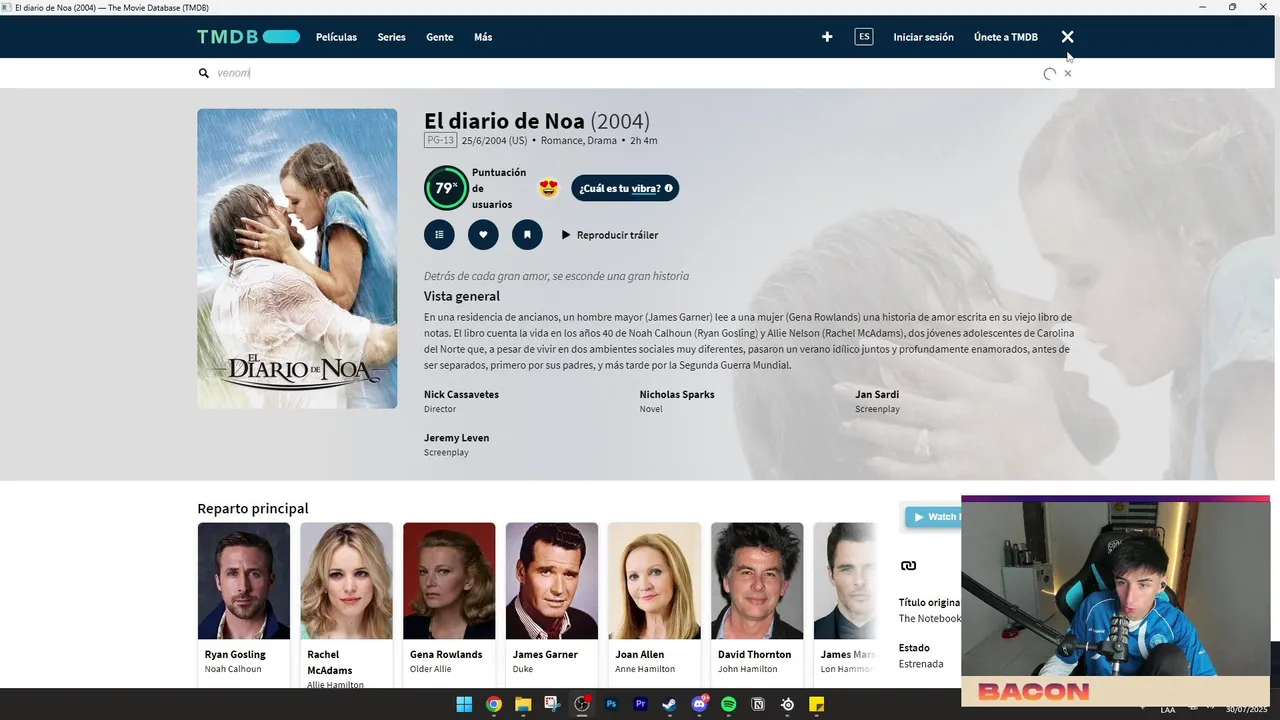The height and width of the screenshot is (720, 1280).
Task: Open the homepage link chain icon
Action: pos(908,566)
